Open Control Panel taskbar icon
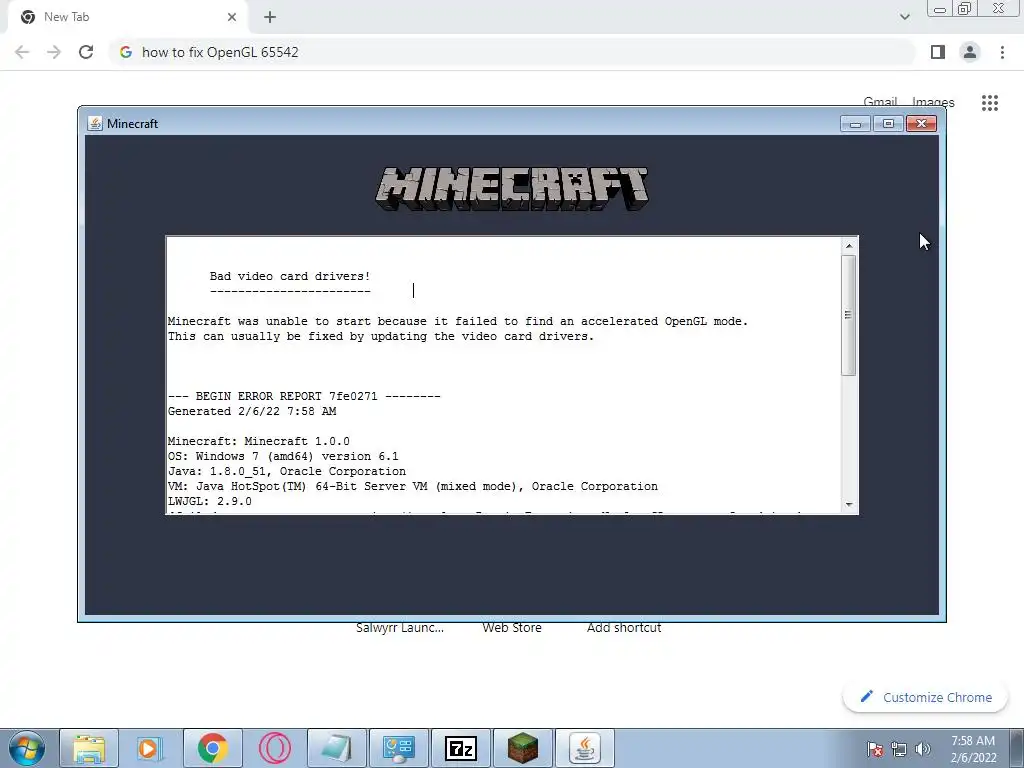This screenshot has width=1024, height=768. pos(398,748)
